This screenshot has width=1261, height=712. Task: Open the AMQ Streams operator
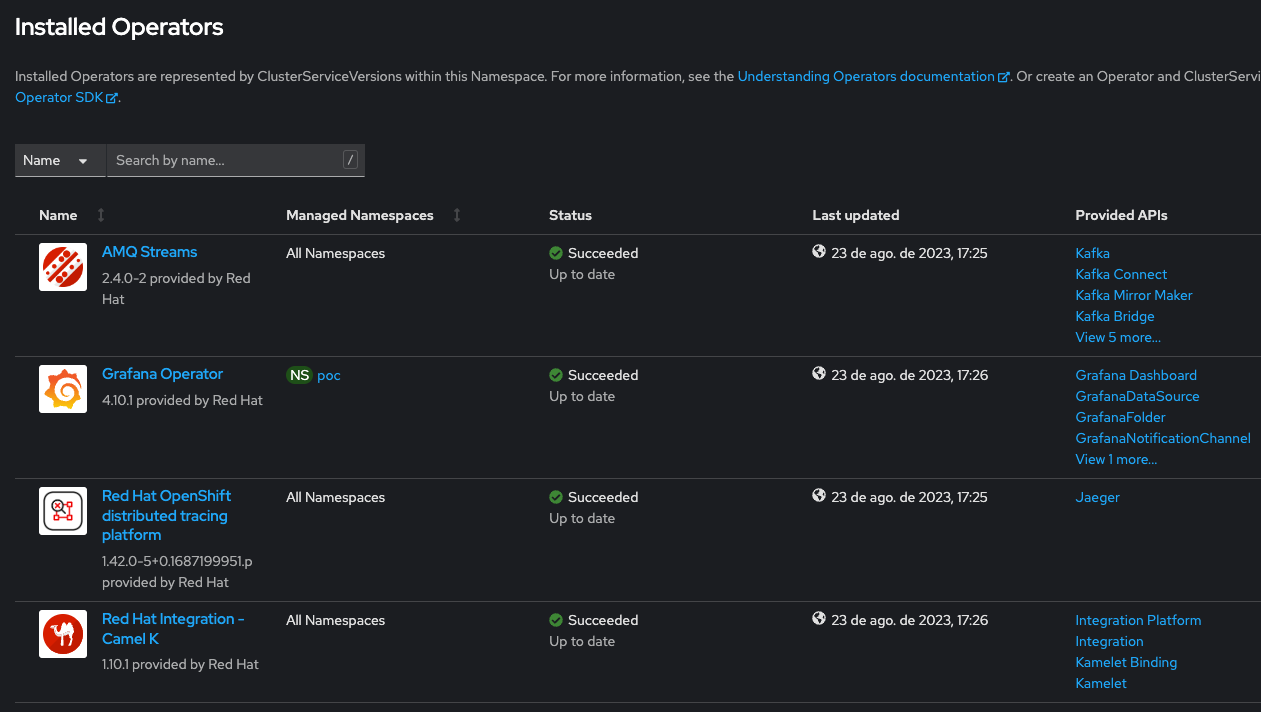click(149, 252)
